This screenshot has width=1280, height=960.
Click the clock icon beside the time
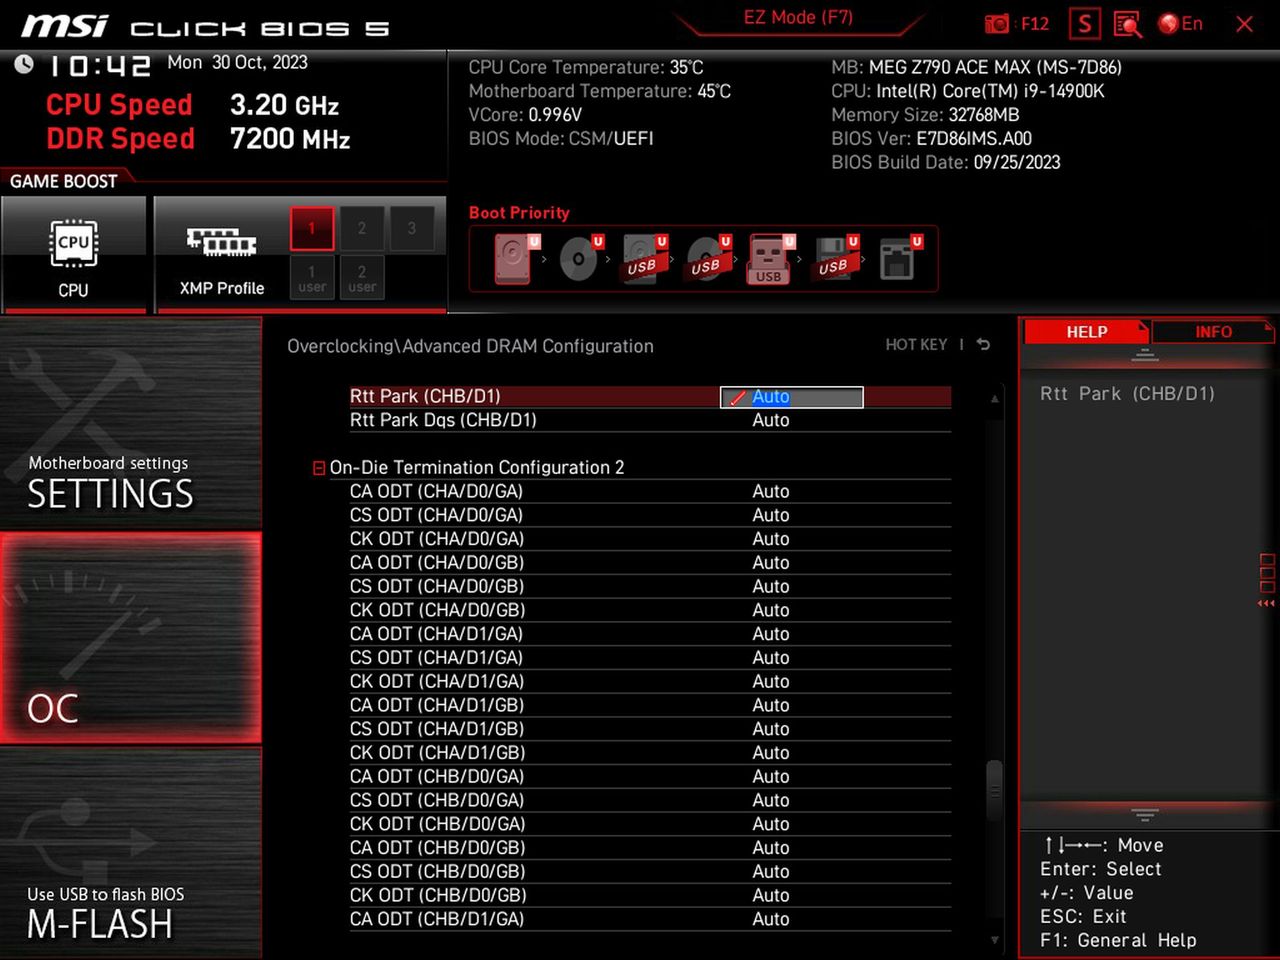[x=24, y=65]
